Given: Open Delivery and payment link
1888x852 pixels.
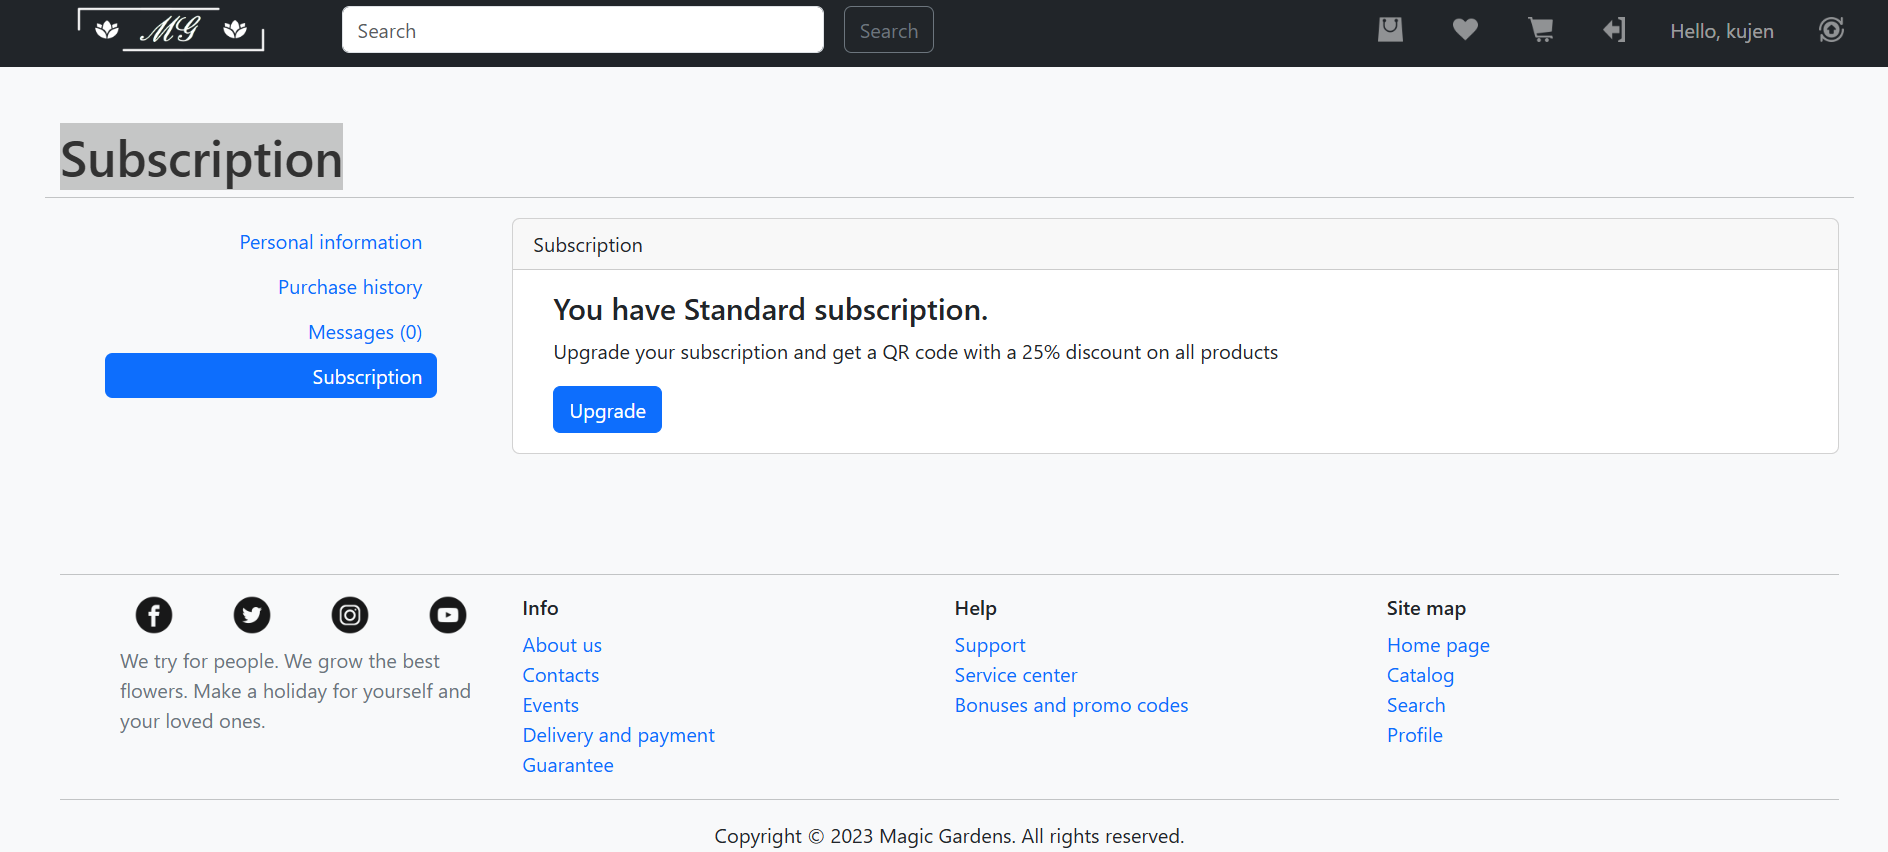Looking at the screenshot, I should click(618, 736).
